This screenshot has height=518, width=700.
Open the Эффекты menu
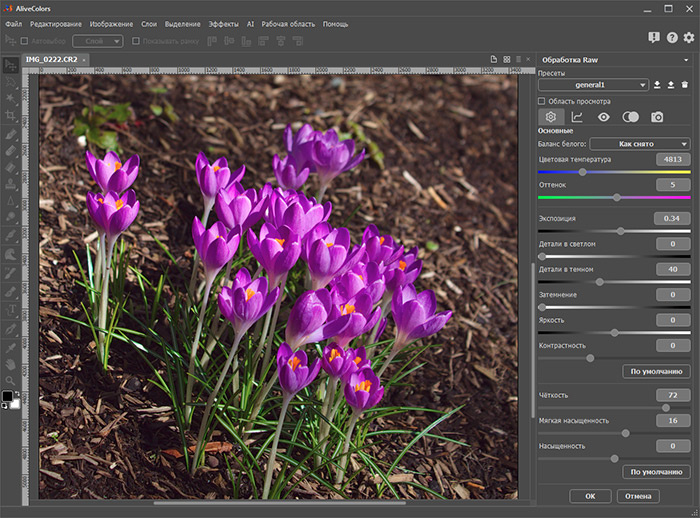pyautogui.click(x=223, y=24)
